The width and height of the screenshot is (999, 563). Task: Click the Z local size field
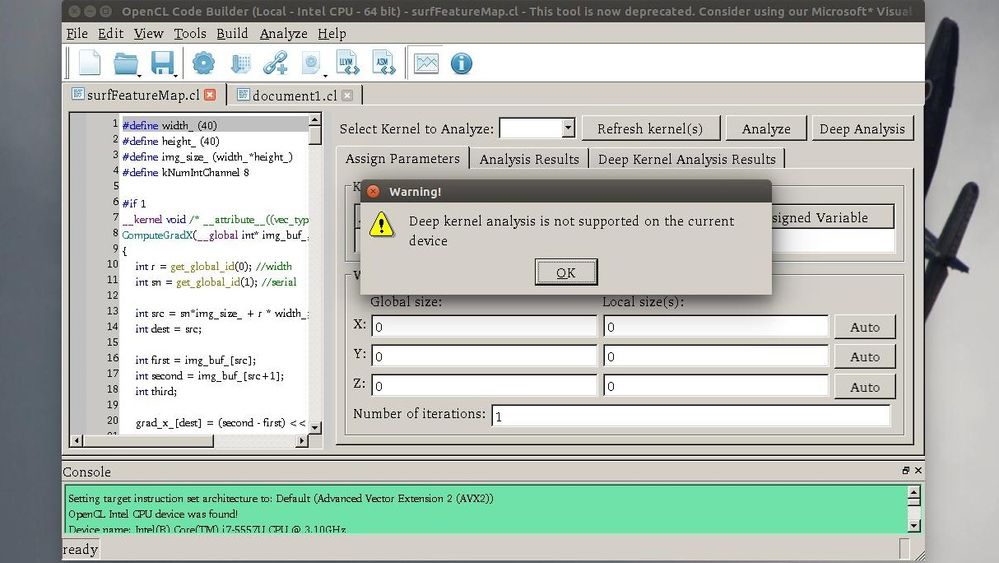pyautogui.click(x=715, y=386)
